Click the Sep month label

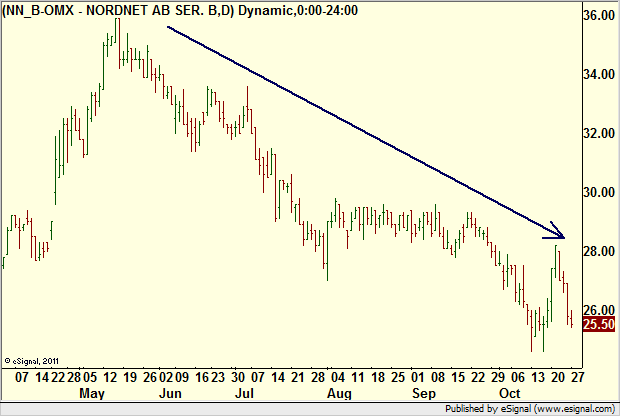click(424, 394)
